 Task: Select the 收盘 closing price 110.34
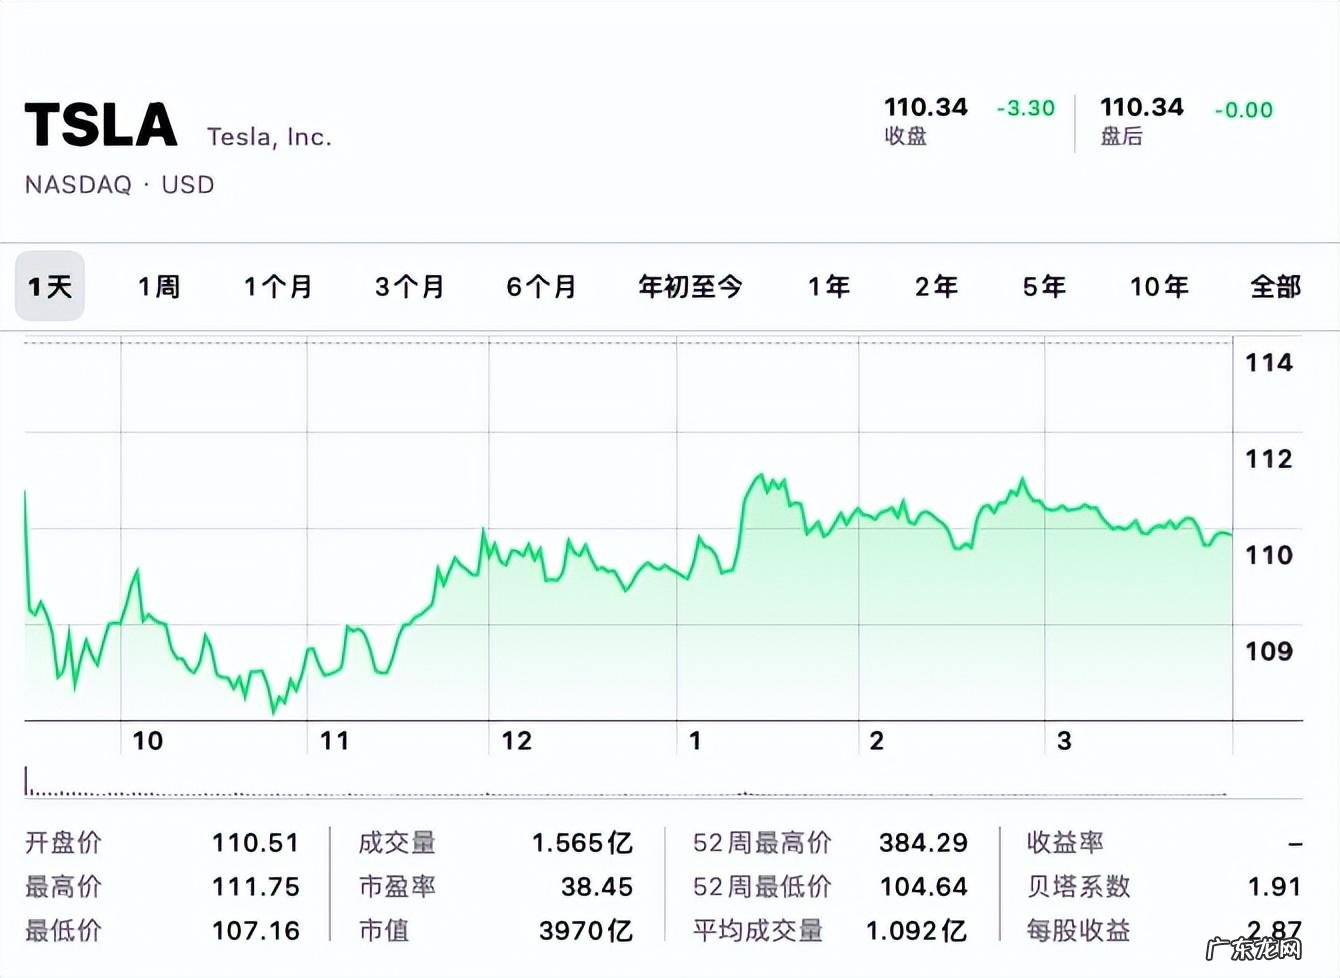pyautogui.click(x=925, y=107)
